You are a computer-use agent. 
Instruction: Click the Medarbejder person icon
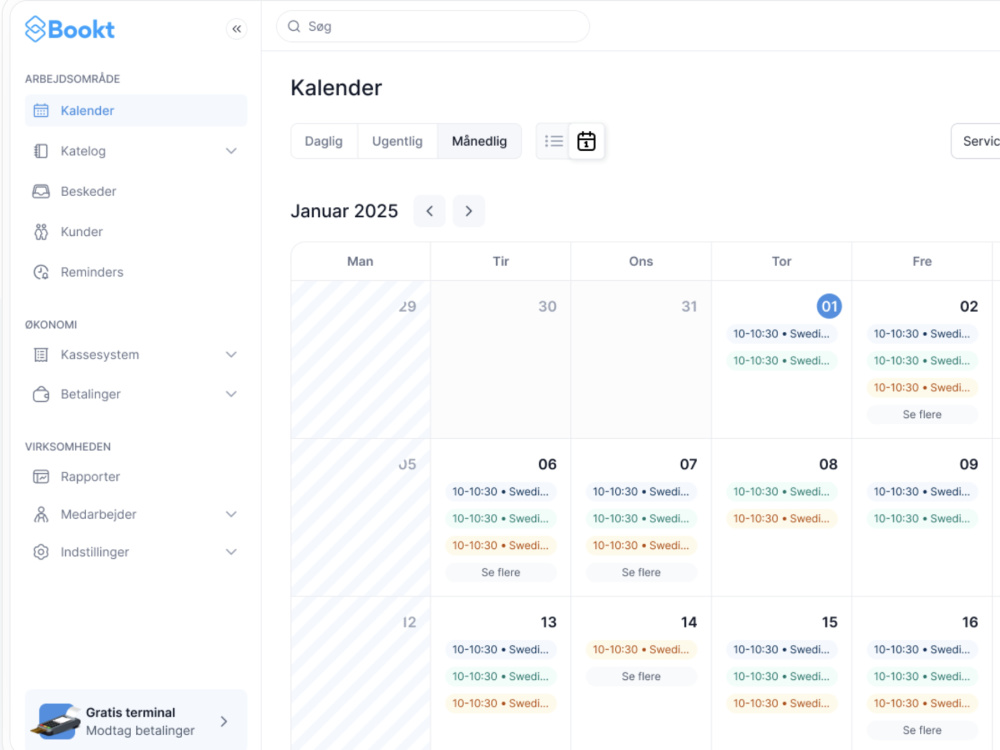coord(41,514)
